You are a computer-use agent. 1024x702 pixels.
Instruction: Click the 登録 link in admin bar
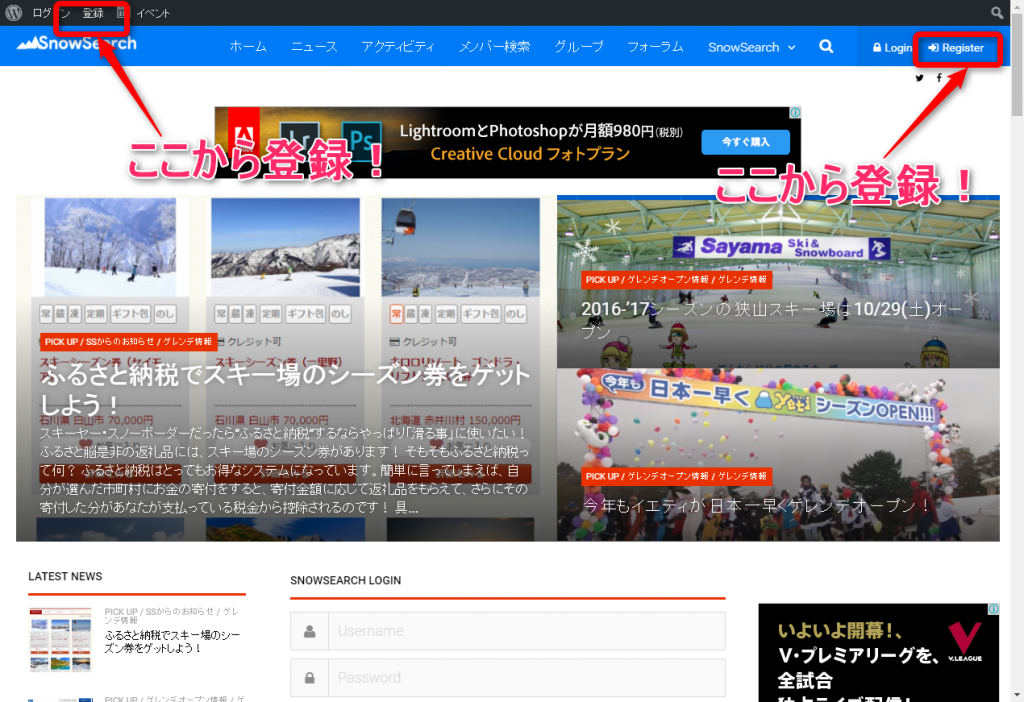click(93, 13)
